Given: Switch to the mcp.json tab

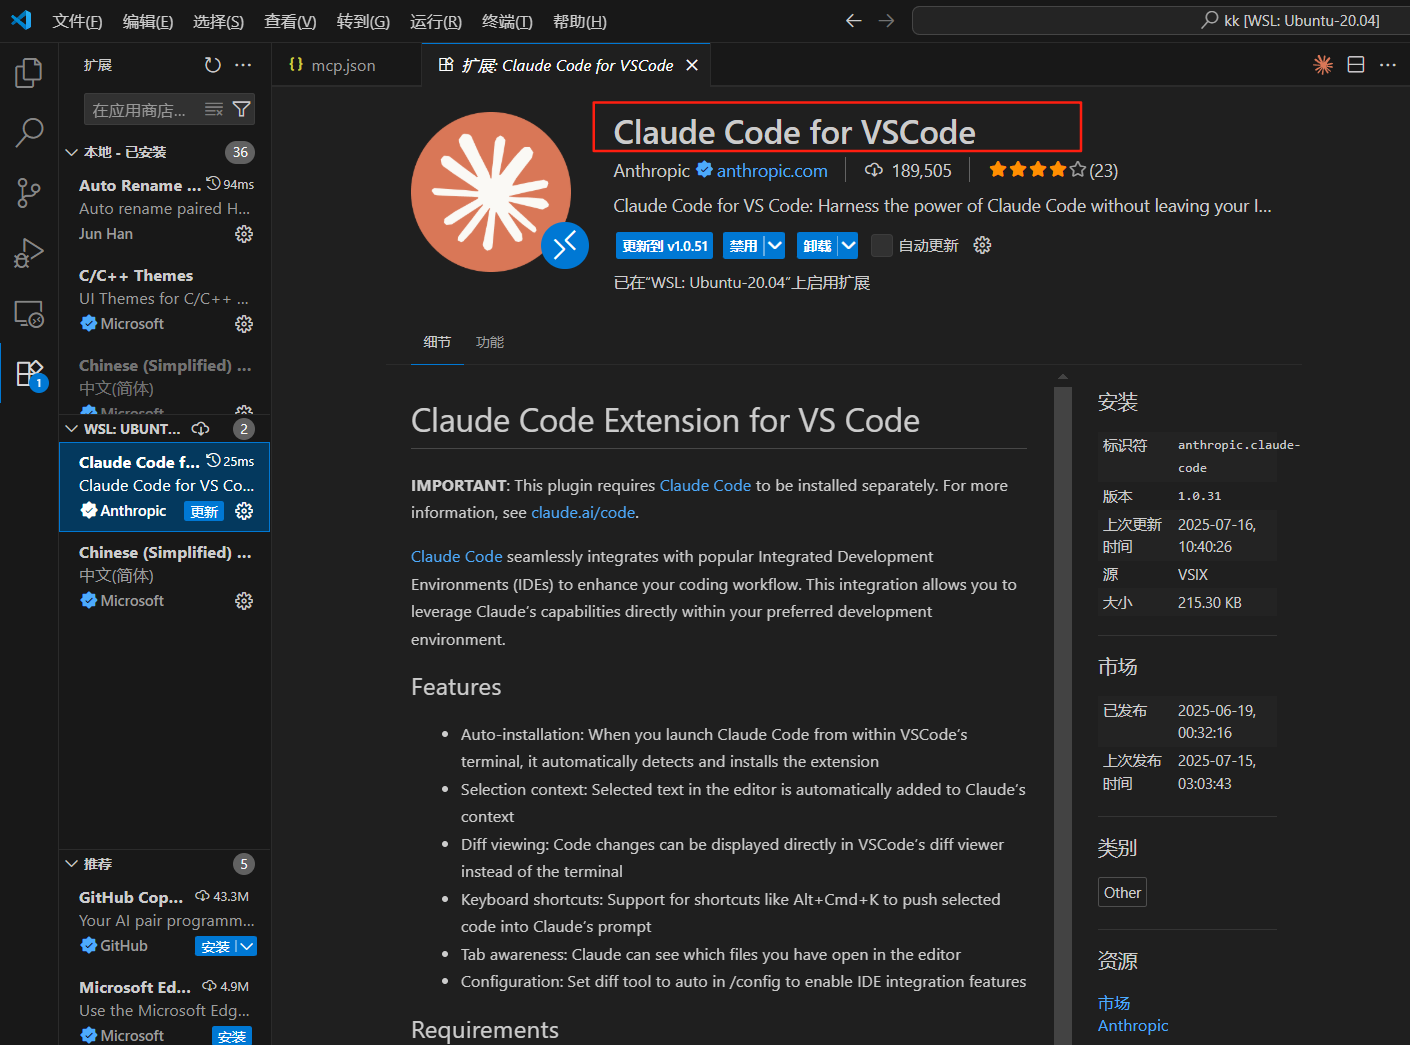Looking at the screenshot, I should [344, 65].
